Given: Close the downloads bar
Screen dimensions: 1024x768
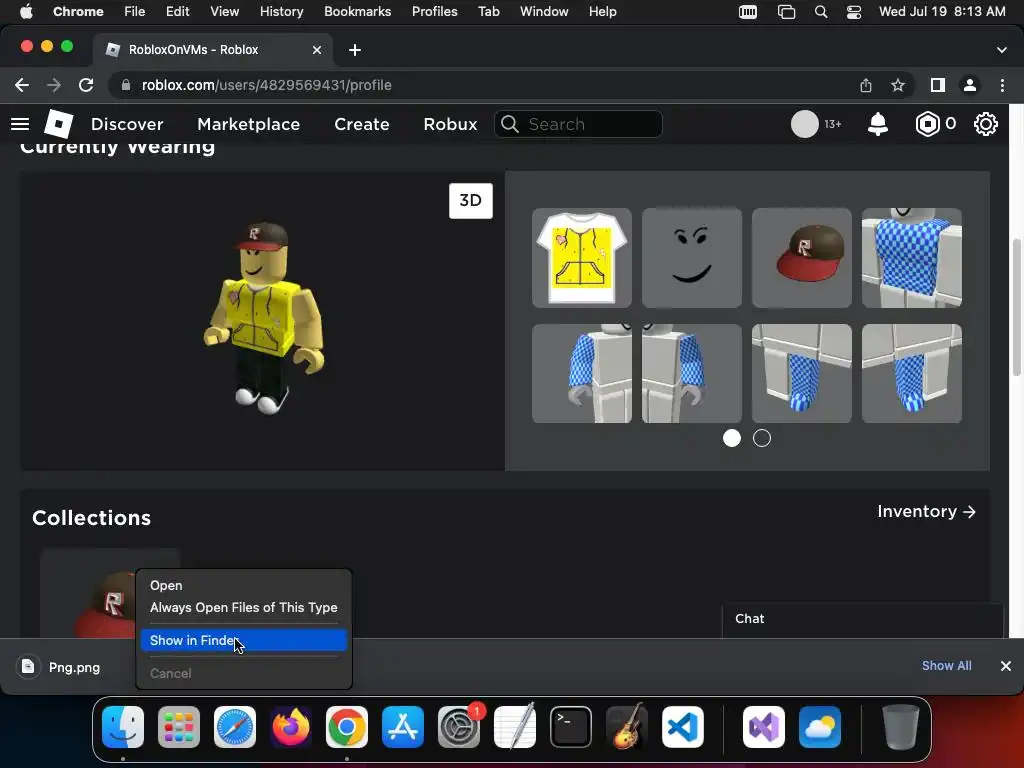Looking at the screenshot, I should [x=1006, y=666].
